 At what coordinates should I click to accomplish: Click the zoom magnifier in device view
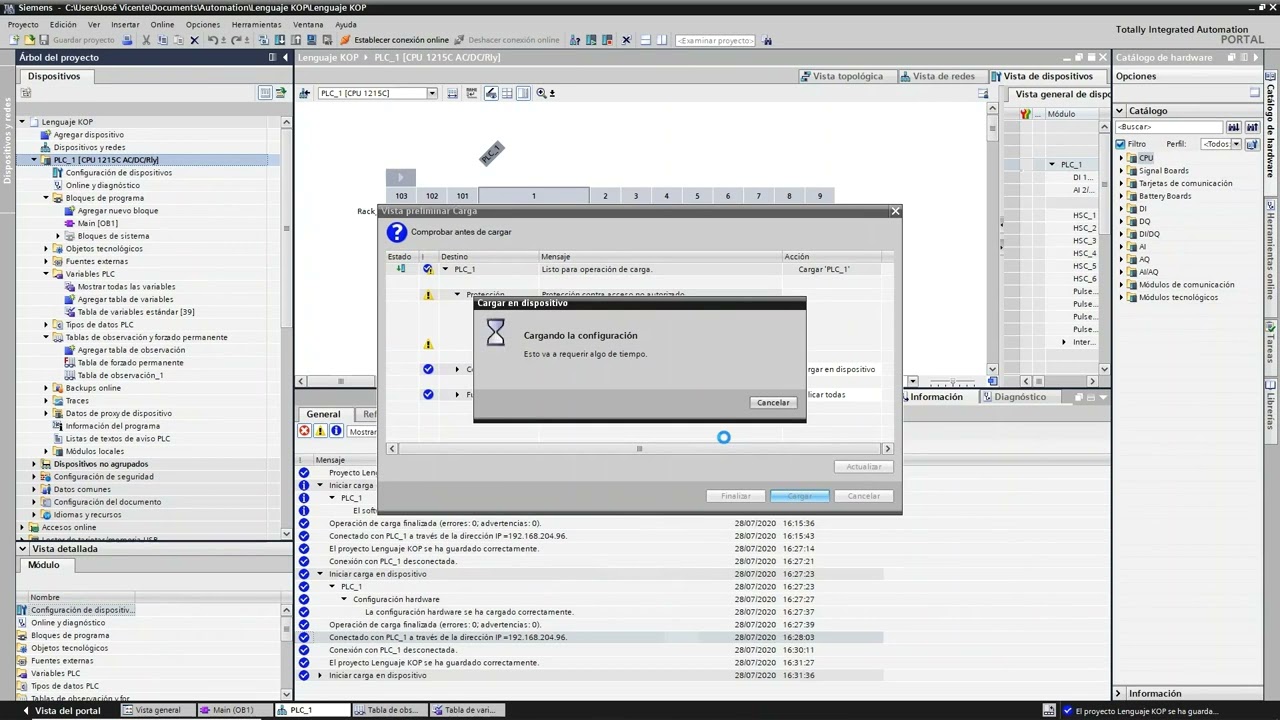pos(541,93)
